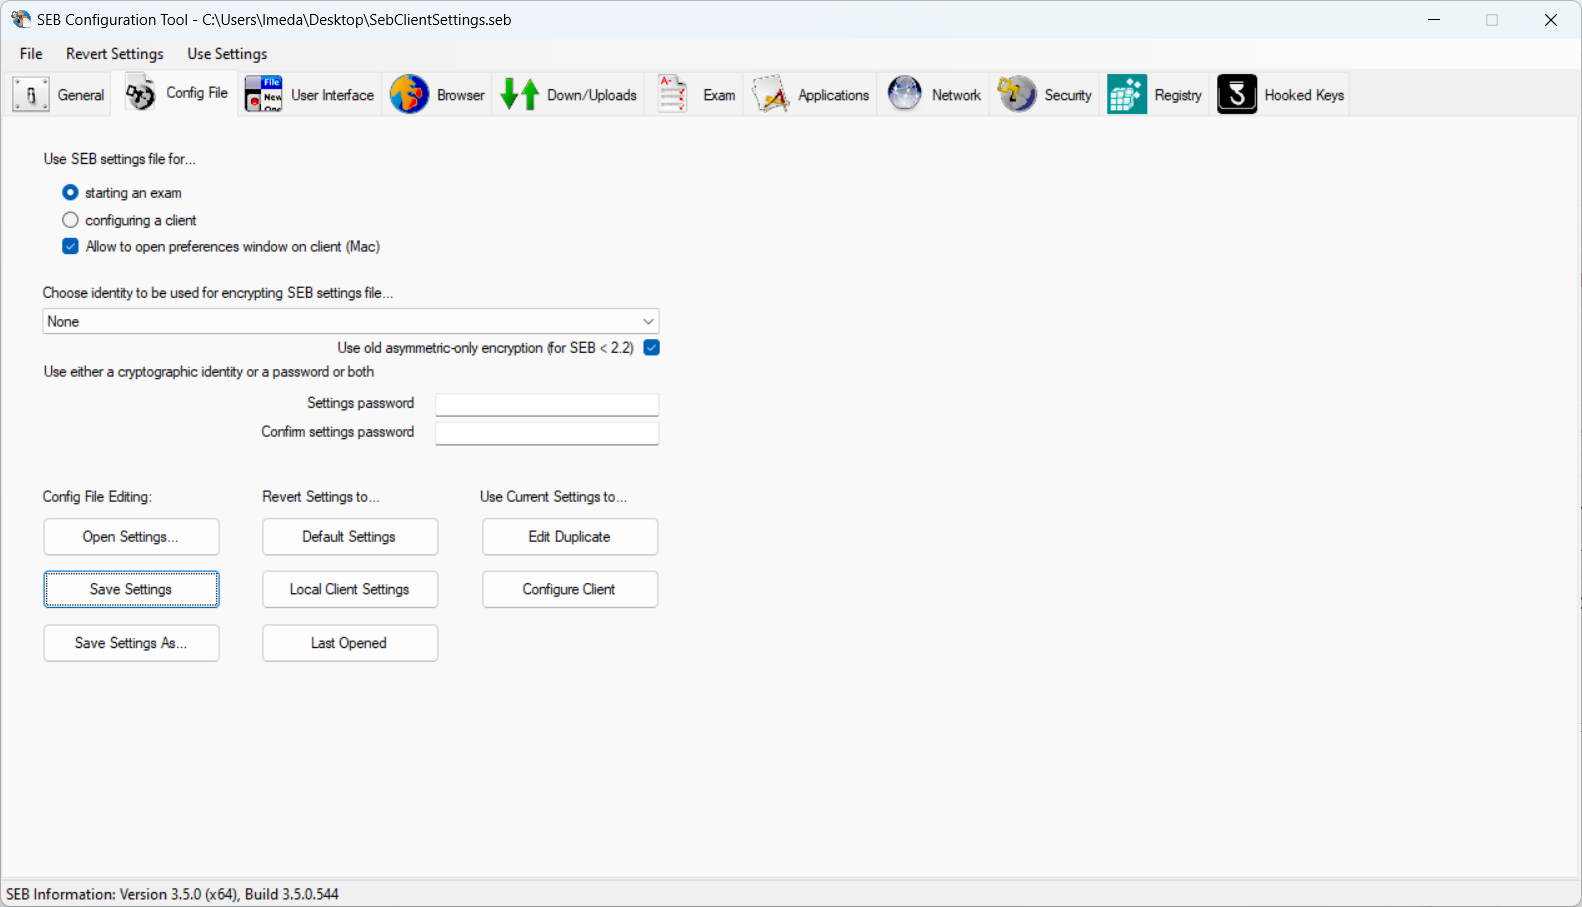1582x907 pixels.
Task: Click 'Use either a cryptographic identity' text
Action: point(209,371)
